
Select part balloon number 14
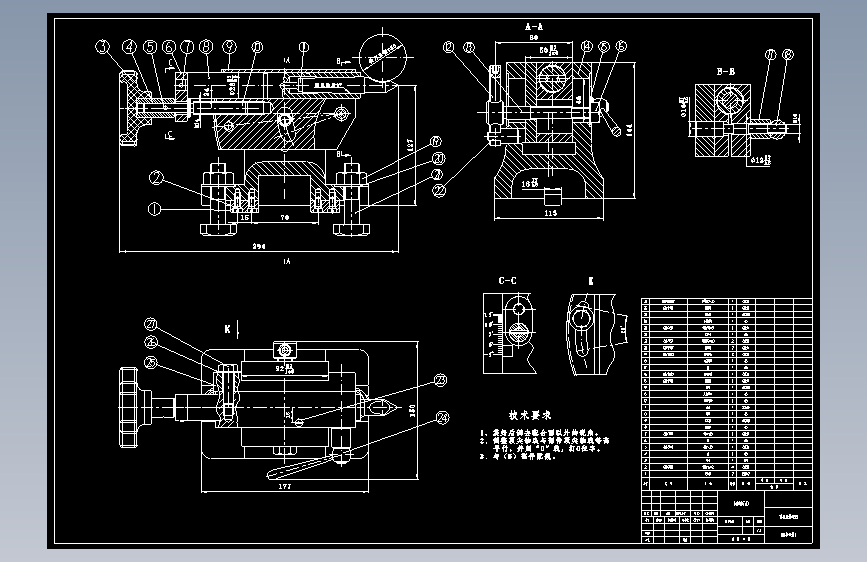pyautogui.click(x=587, y=47)
